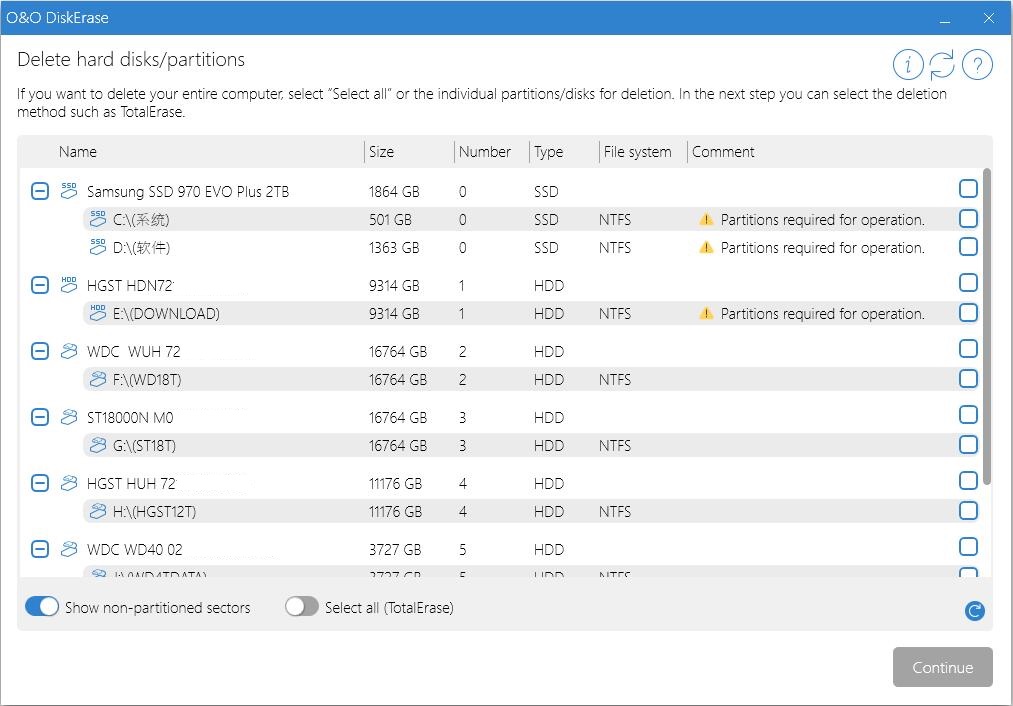Click the Samsung SSD 970 EVO drive icon

click(69, 191)
